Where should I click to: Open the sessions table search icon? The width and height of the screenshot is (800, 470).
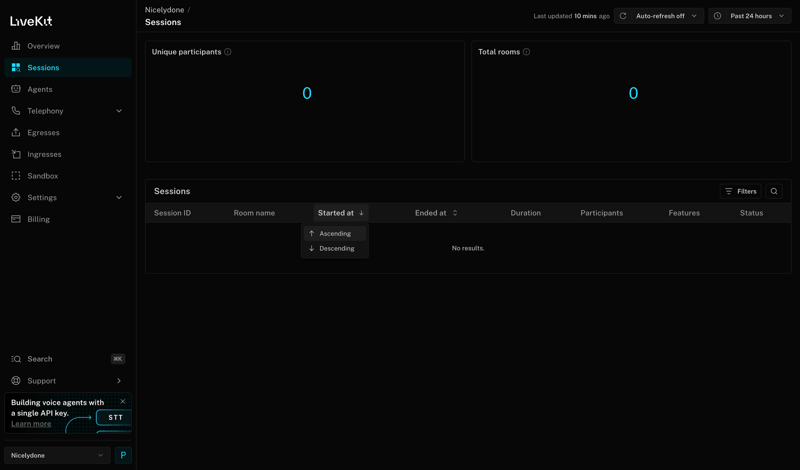click(x=774, y=191)
